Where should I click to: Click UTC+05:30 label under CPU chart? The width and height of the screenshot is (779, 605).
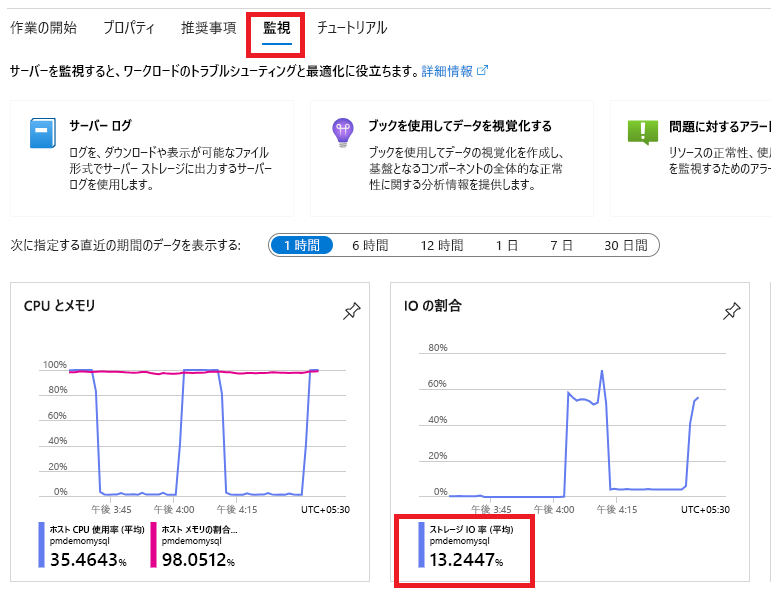tap(325, 510)
